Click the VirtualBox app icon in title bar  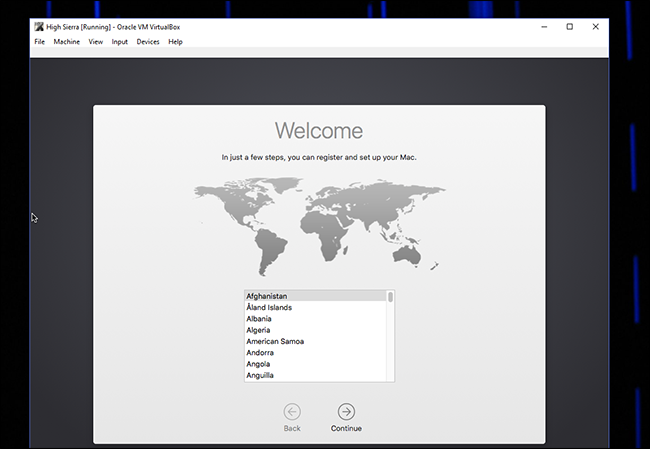coord(39,27)
